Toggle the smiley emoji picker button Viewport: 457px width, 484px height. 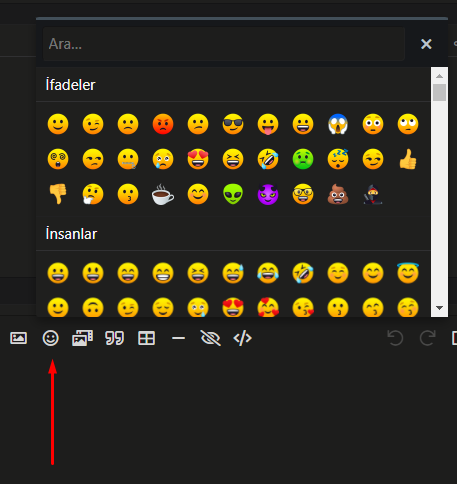pyautogui.click(x=51, y=338)
